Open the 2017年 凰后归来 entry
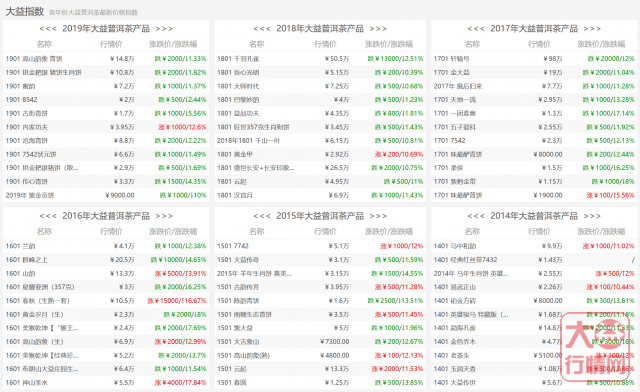Screen dimensions: 640x392 (x=458, y=86)
